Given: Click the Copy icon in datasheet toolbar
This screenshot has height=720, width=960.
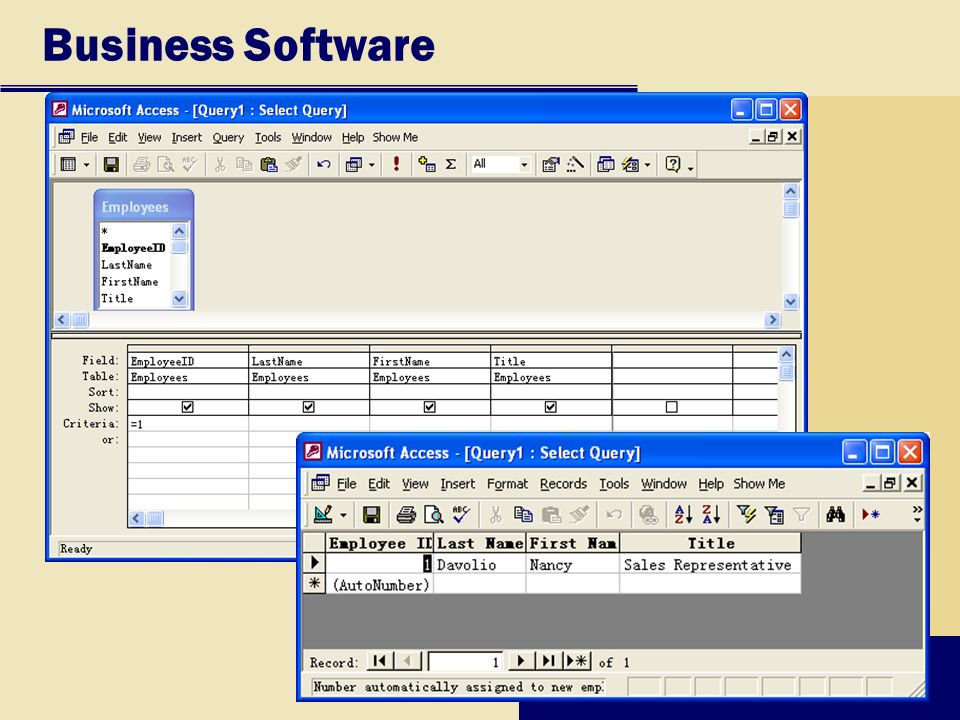Looking at the screenshot, I should (x=523, y=514).
